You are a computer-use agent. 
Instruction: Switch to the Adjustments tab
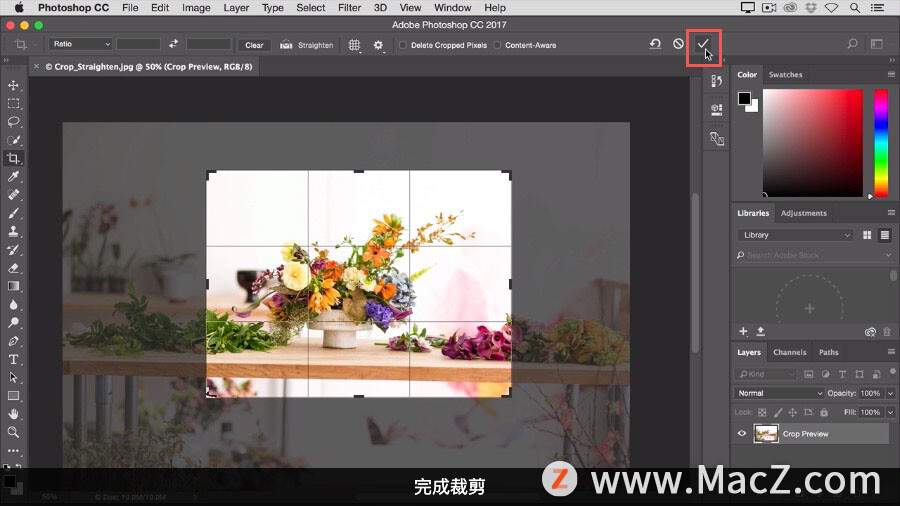pos(804,213)
